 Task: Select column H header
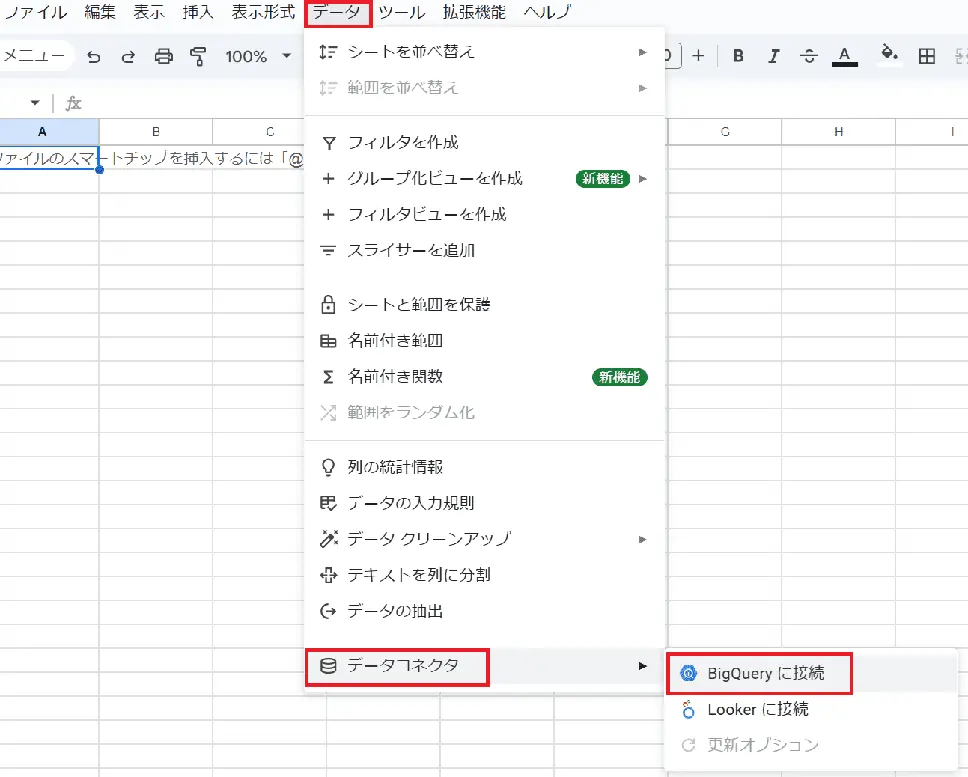pyautogui.click(x=838, y=131)
